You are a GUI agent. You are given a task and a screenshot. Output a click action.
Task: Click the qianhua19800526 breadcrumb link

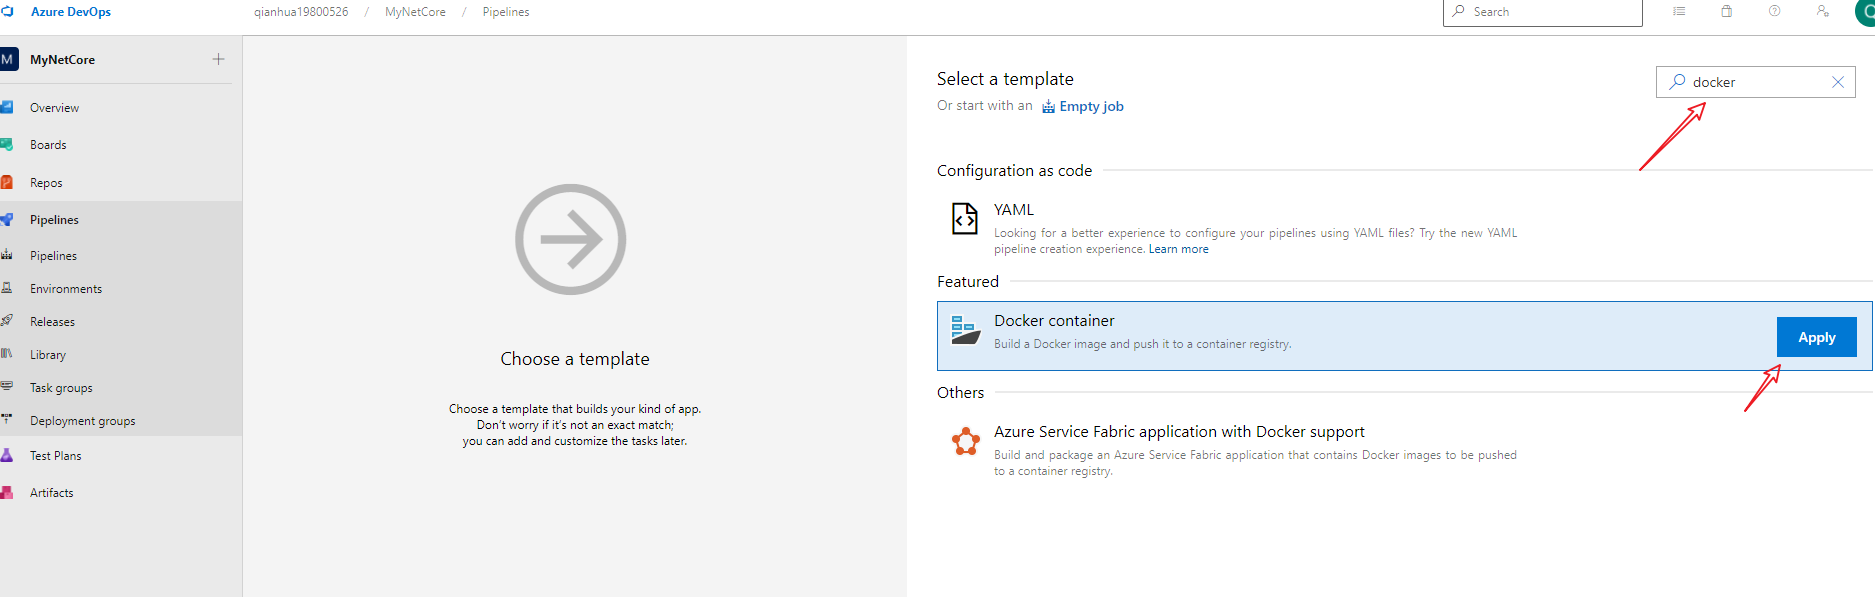pyautogui.click(x=301, y=12)
